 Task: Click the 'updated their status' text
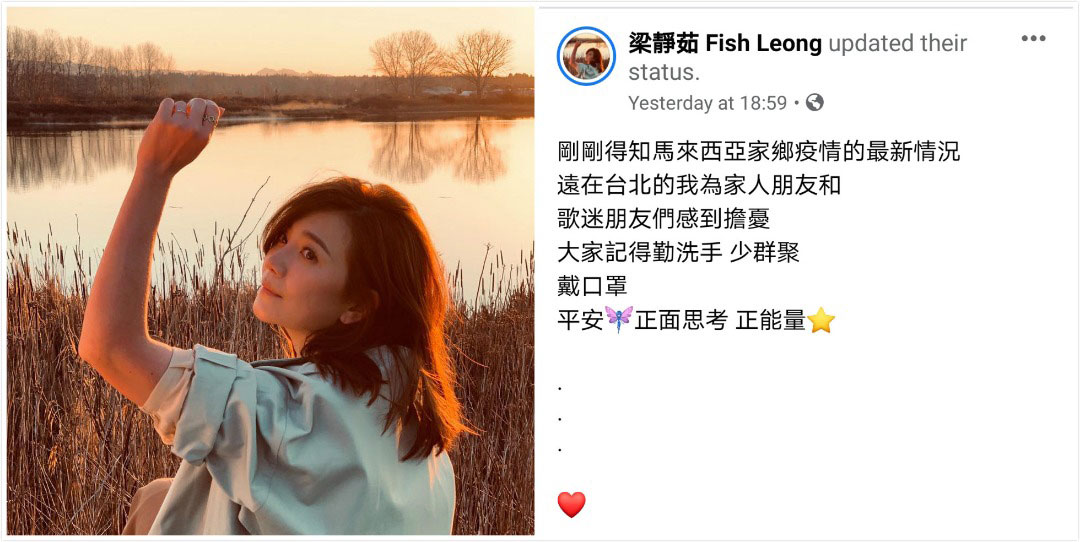(798, 58)
